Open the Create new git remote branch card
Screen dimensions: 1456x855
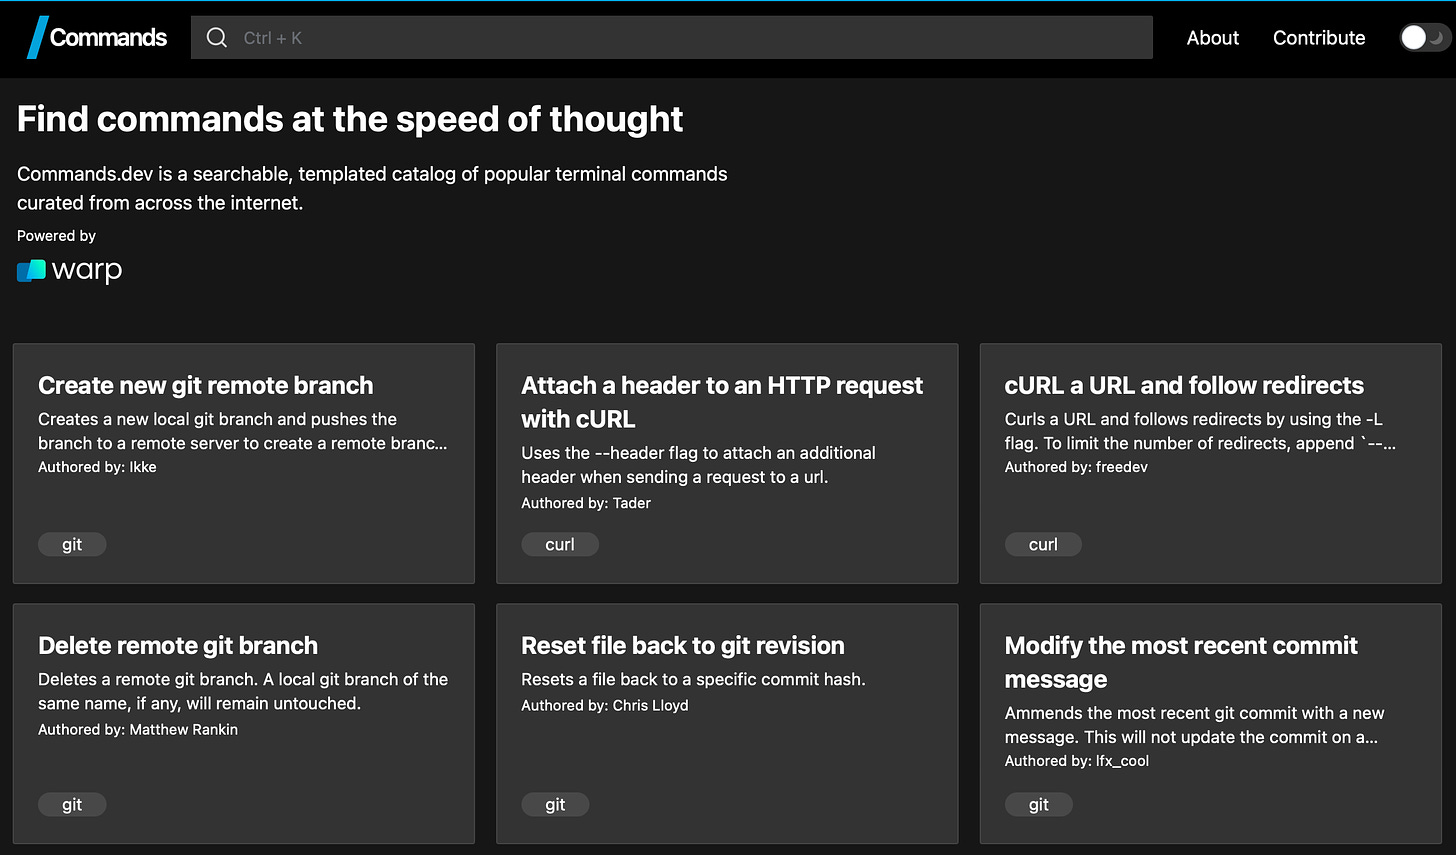(205, 386)
